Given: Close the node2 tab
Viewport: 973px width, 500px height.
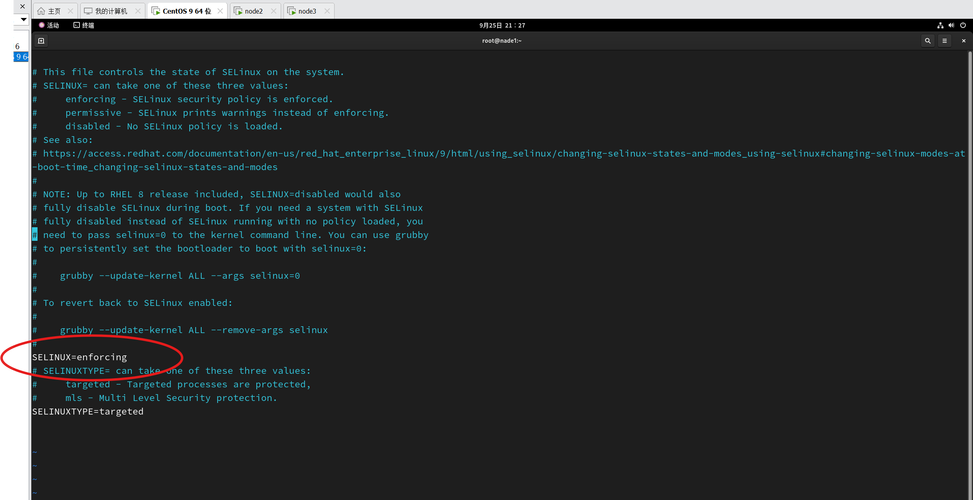Looking at the screenshot, I should pos(274,11).
